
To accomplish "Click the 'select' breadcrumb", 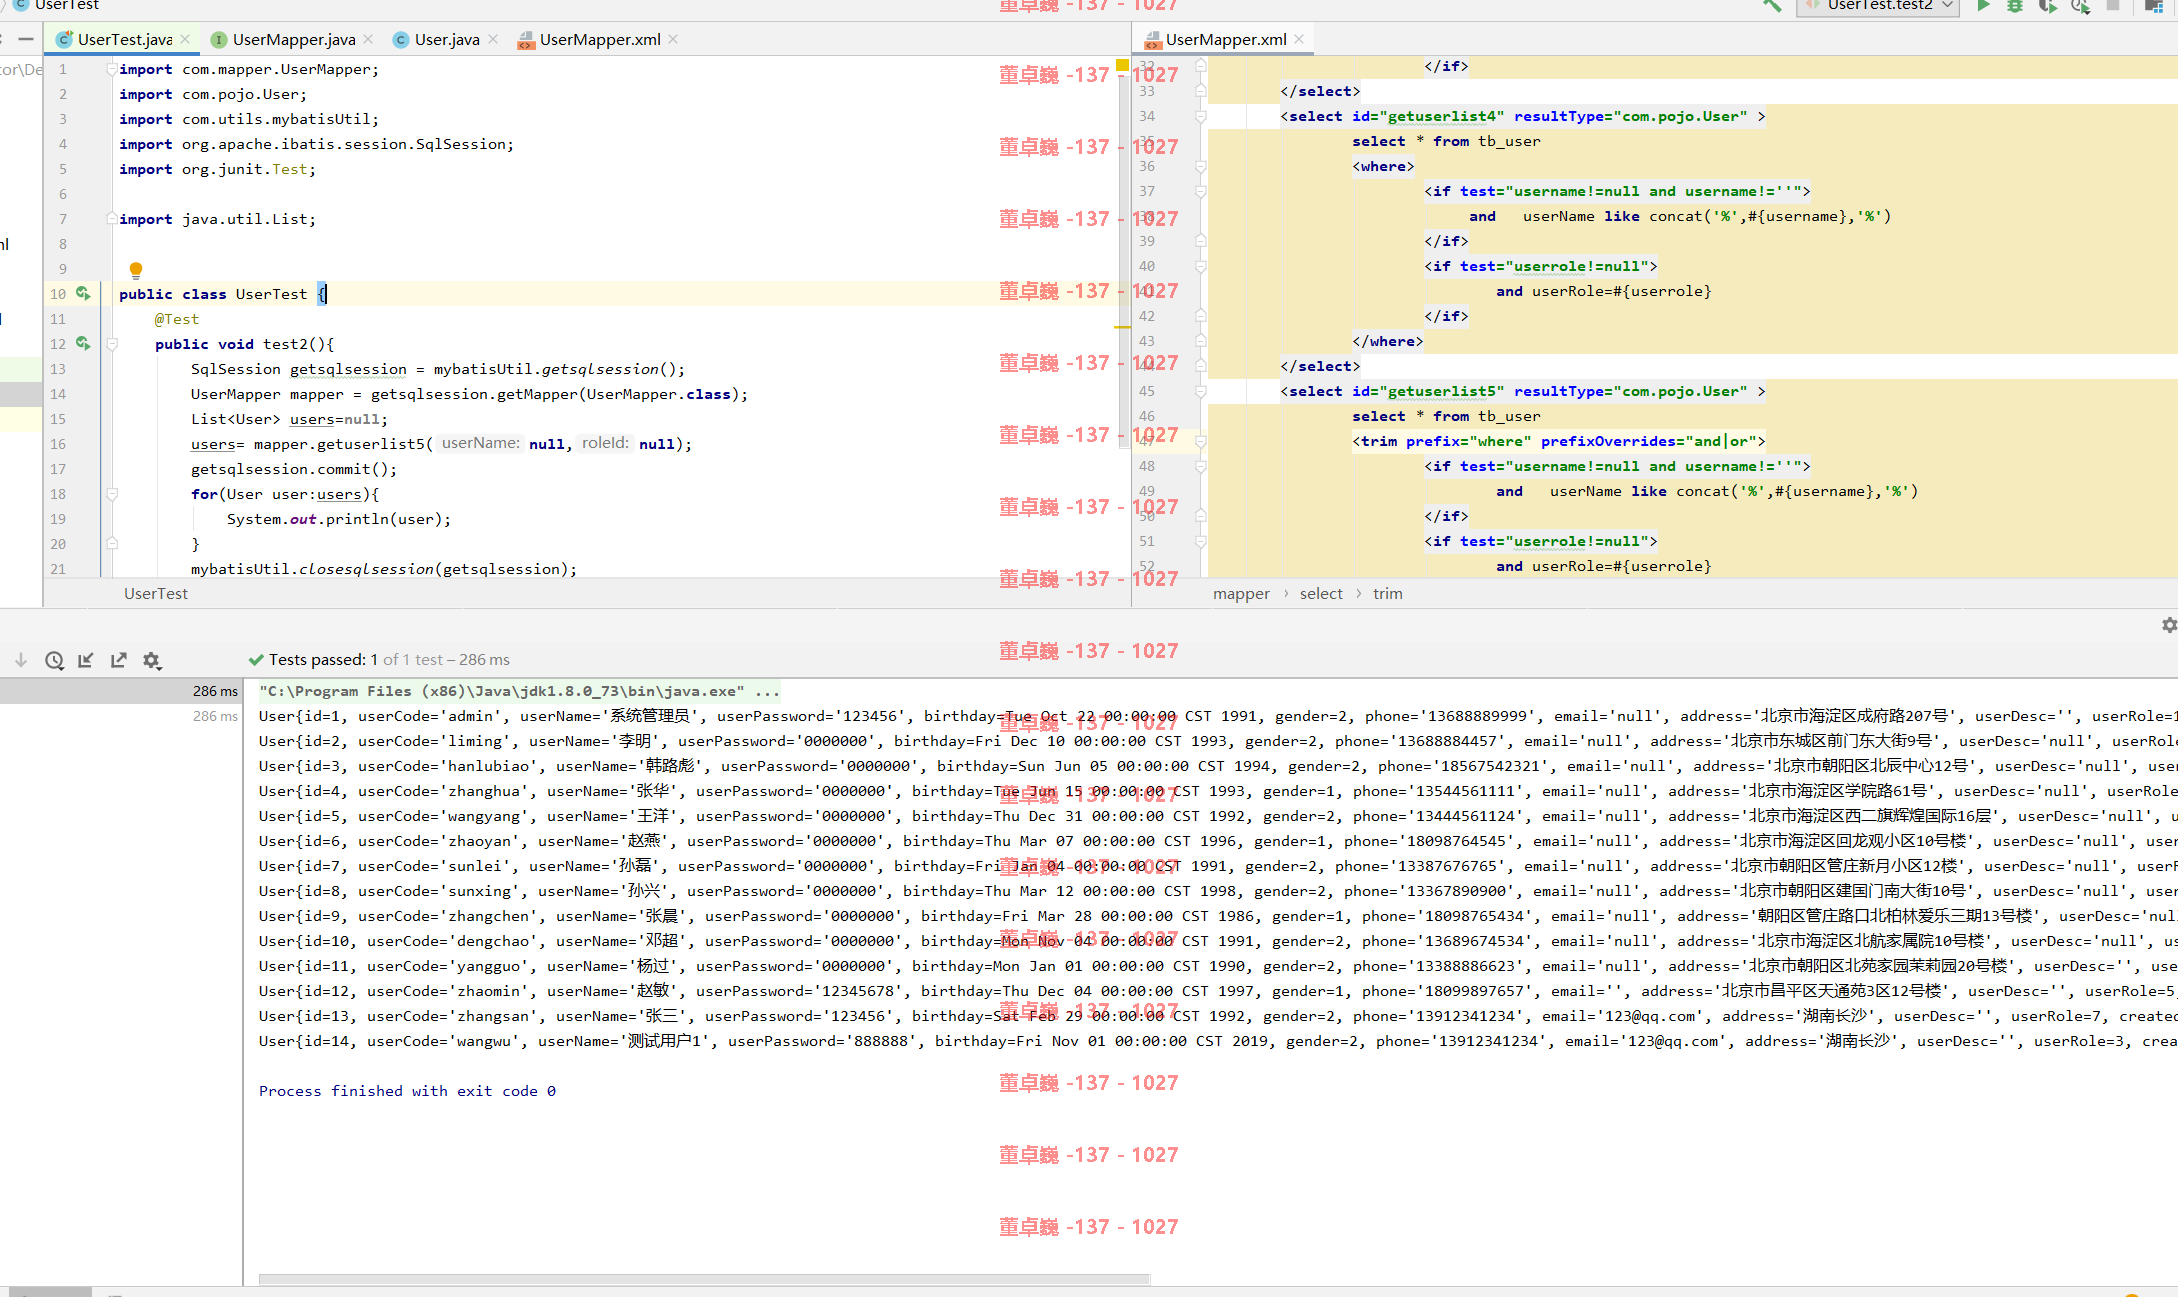I will coord(1321,594).
